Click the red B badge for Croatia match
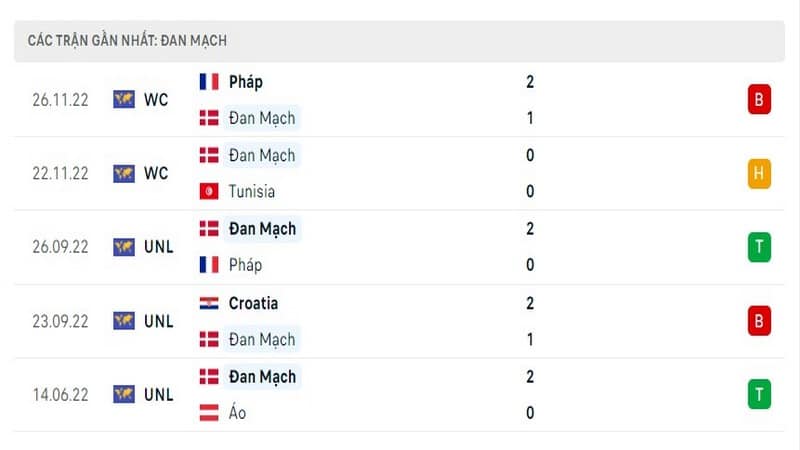Screen dimensions: 800x450 pos(759,321)
